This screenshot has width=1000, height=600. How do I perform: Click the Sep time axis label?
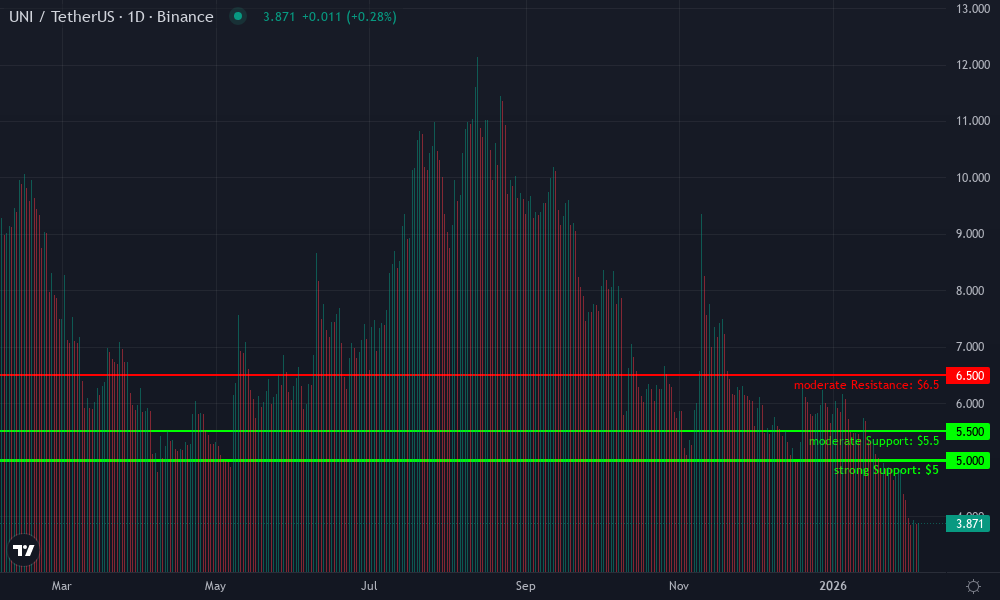(525, 585)
